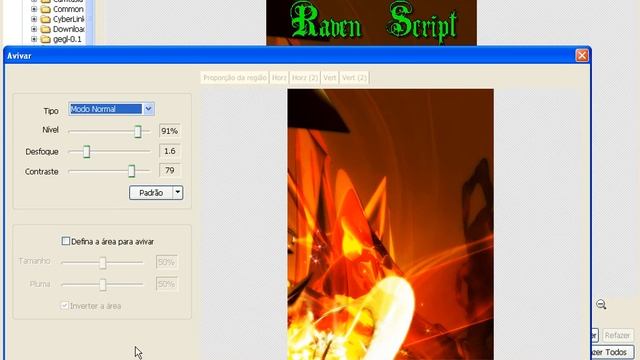Click the zoom out magnifier icon
Image resolution: width=640 pixels, height=360 pixels.
(601, 304)
